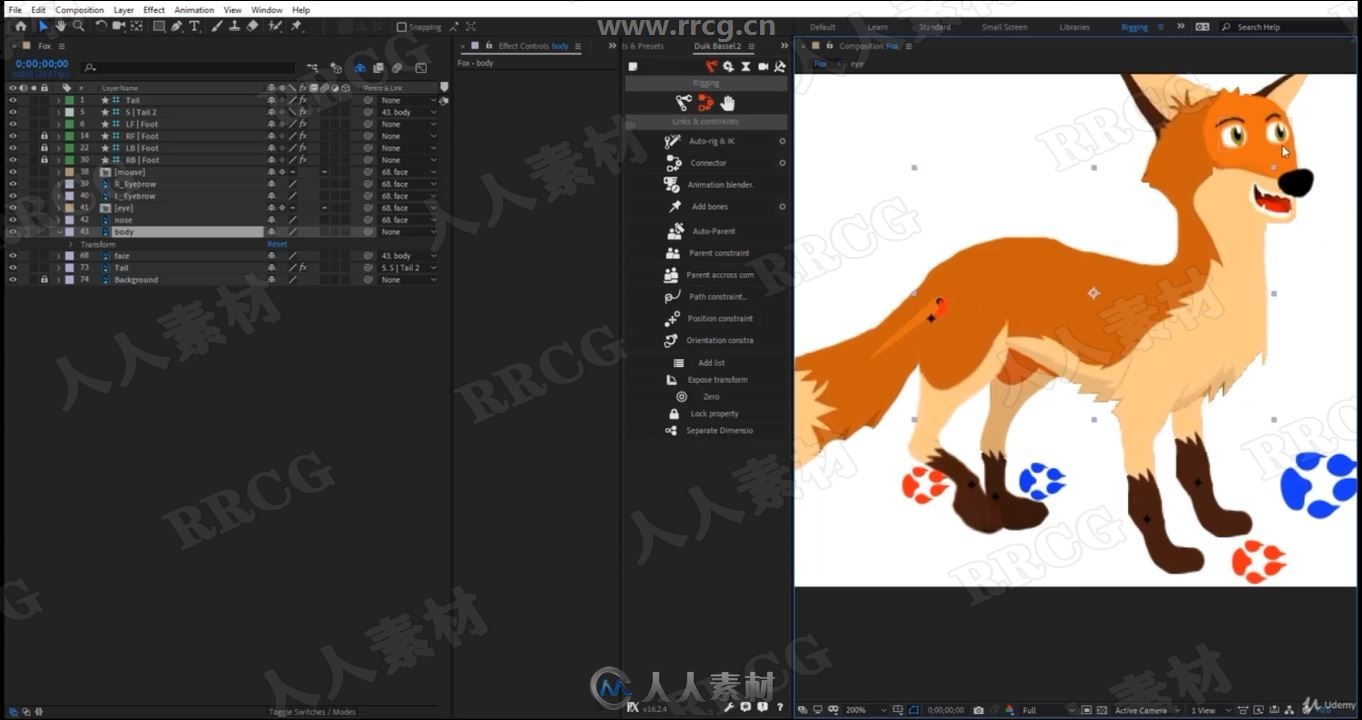Select the Unified Camera tool

tap(119, 26)
